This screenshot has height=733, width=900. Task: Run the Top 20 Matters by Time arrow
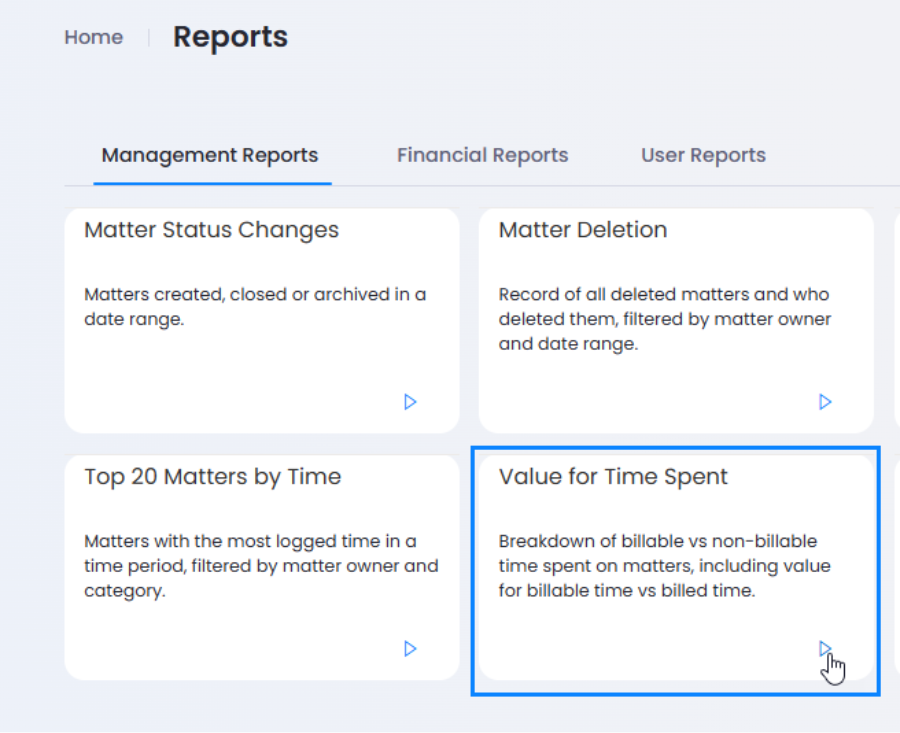(410, 649)
